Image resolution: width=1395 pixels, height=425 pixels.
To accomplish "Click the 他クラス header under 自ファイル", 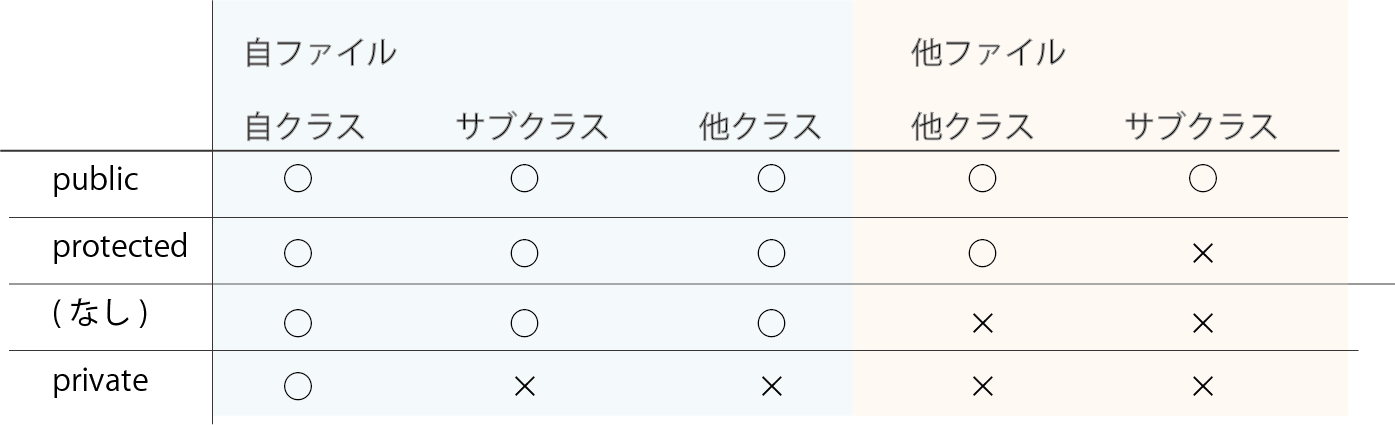I will pos(760,127).
